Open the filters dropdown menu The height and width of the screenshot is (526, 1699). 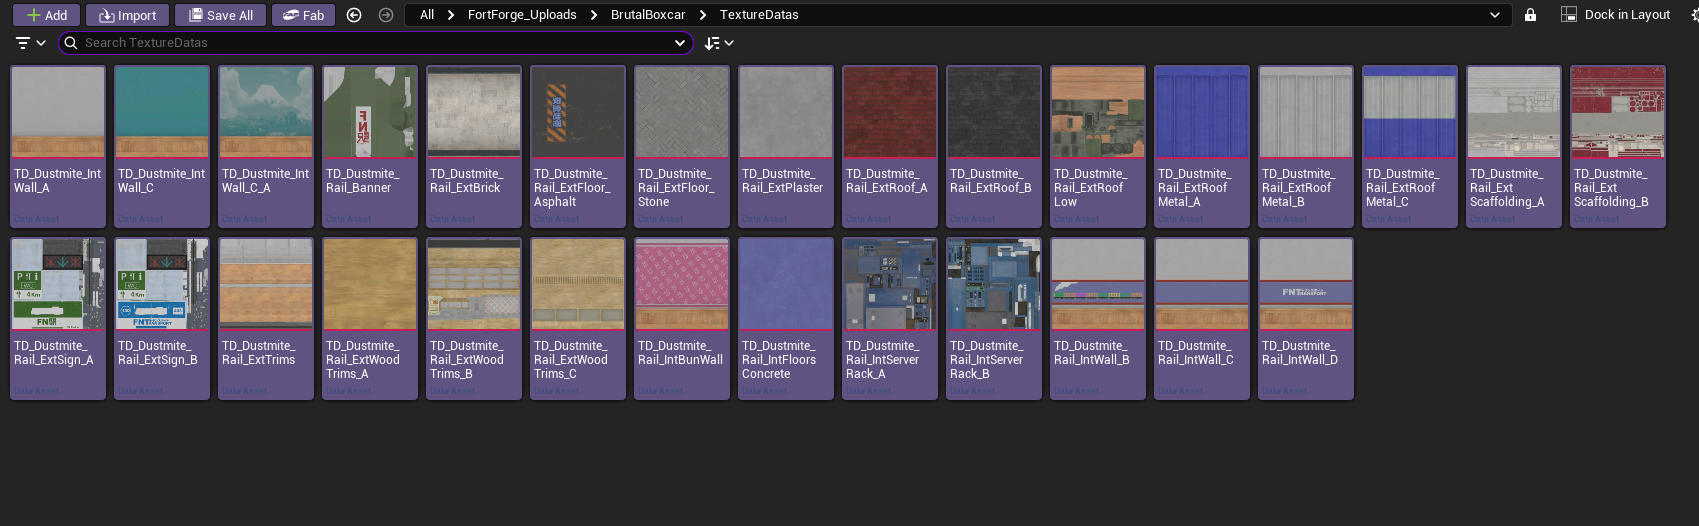pos(31,43)
